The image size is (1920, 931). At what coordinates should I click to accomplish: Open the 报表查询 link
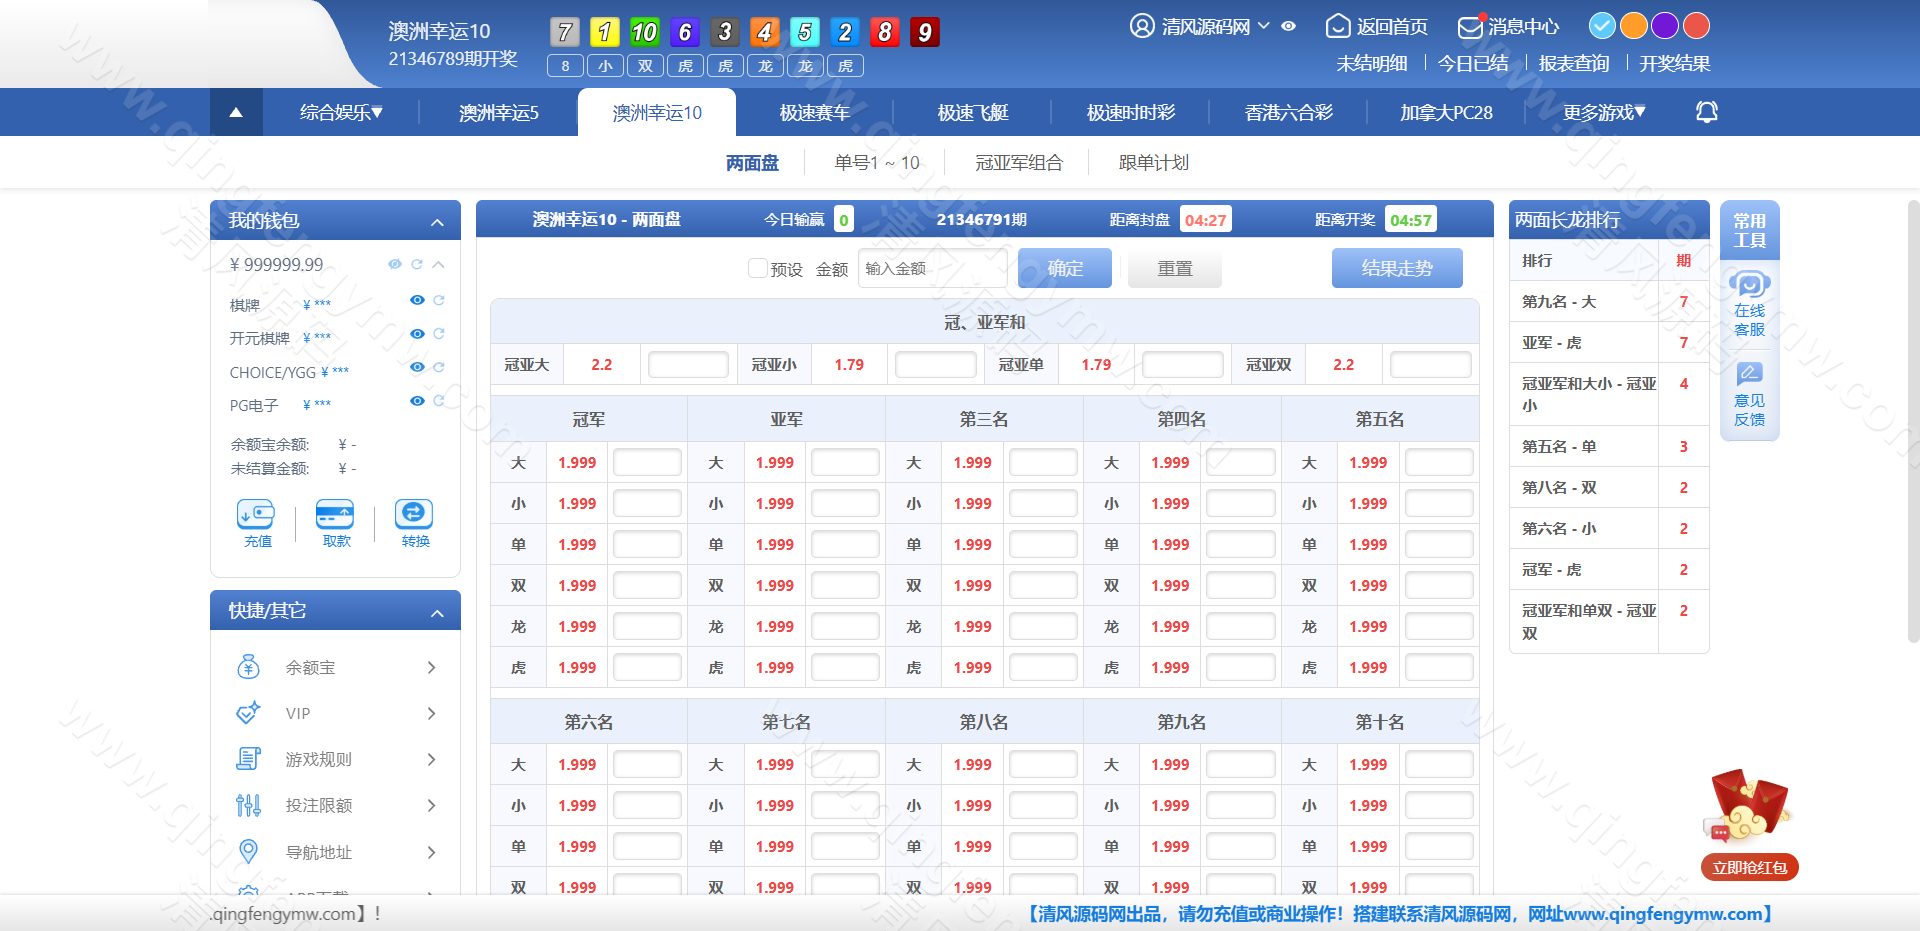[1574, 63]
